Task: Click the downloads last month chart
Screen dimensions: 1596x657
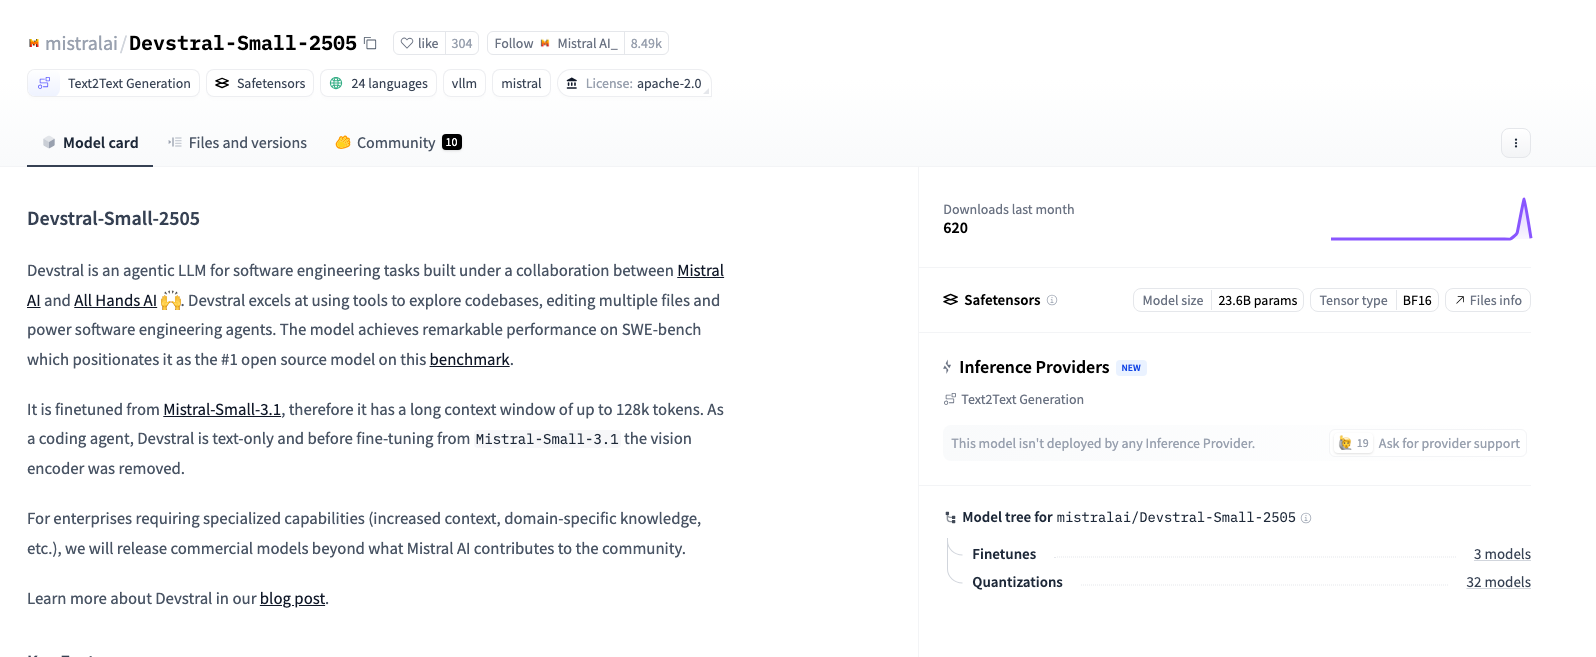Action: coord(1430,220)
